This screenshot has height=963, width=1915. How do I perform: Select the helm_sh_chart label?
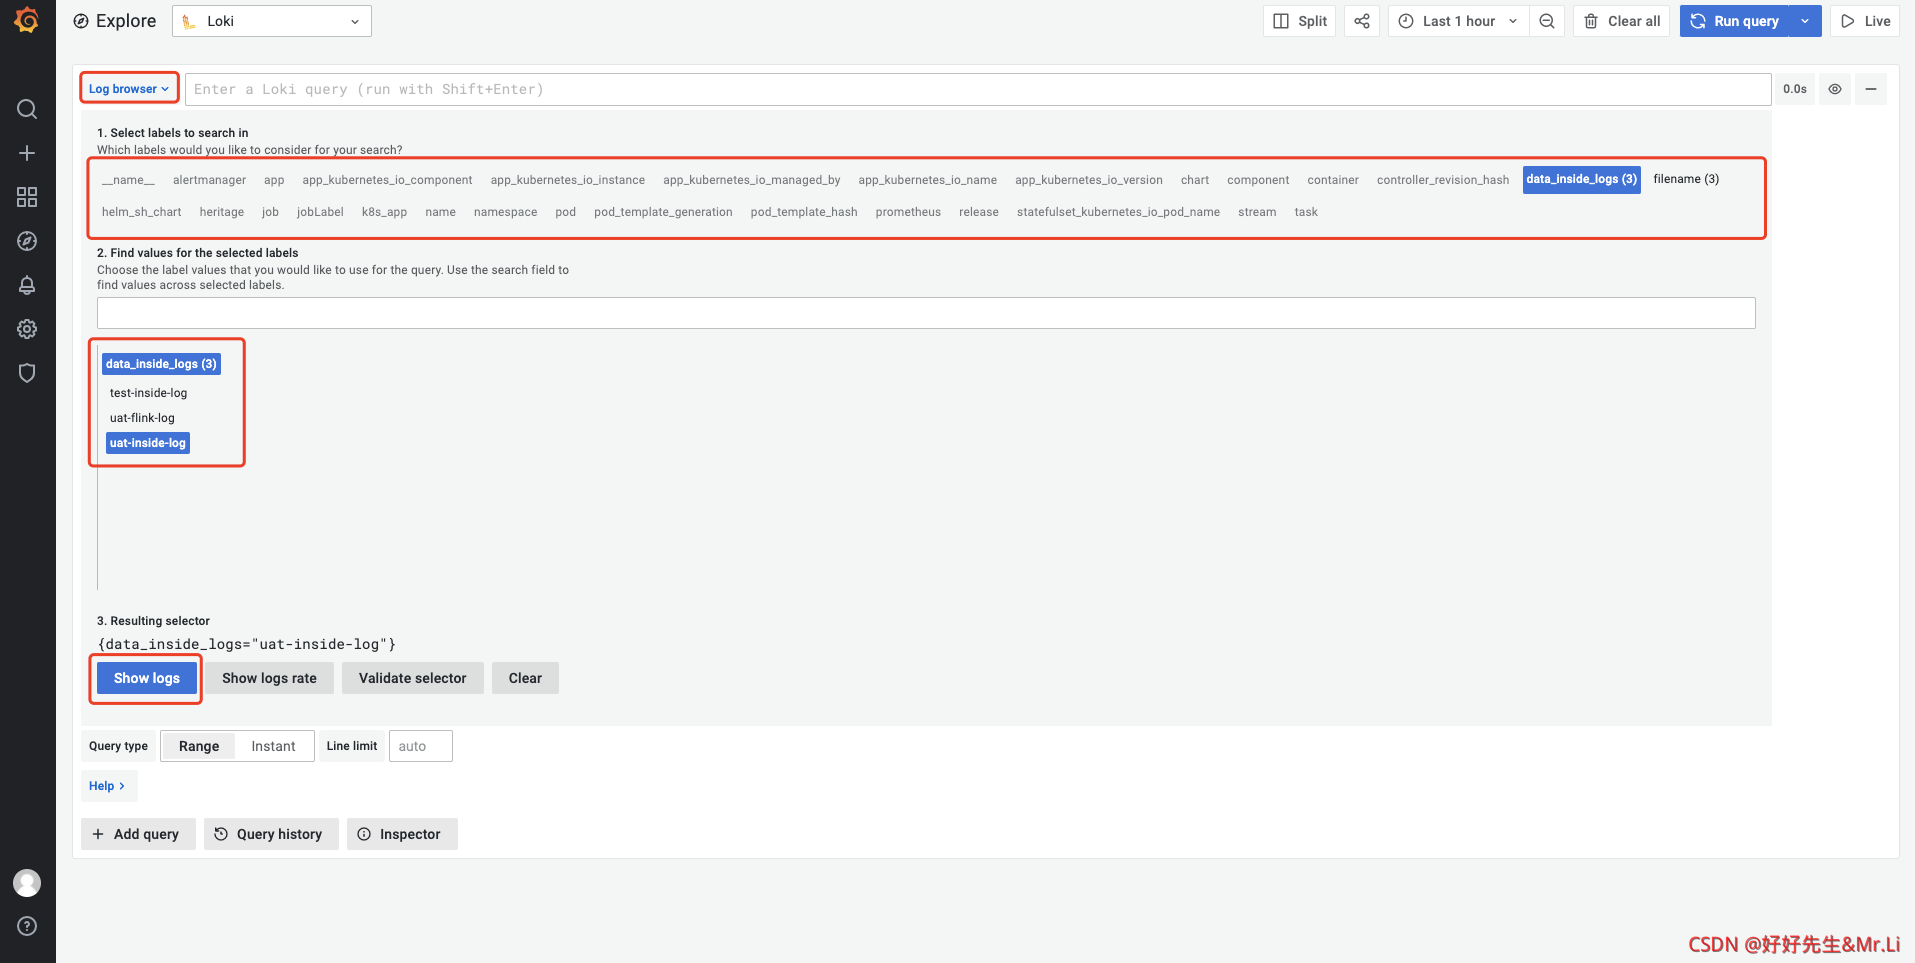[x=141, y=212]
